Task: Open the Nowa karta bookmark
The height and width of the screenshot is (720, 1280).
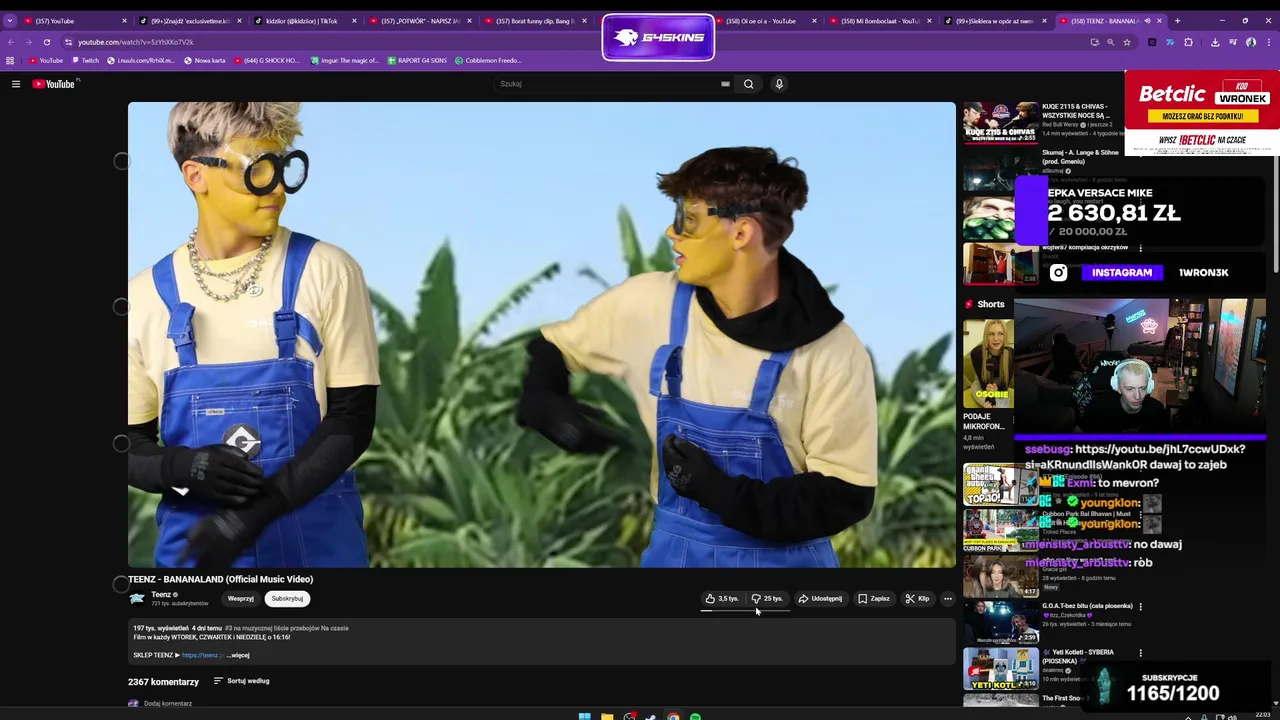Action: point(205,60)
